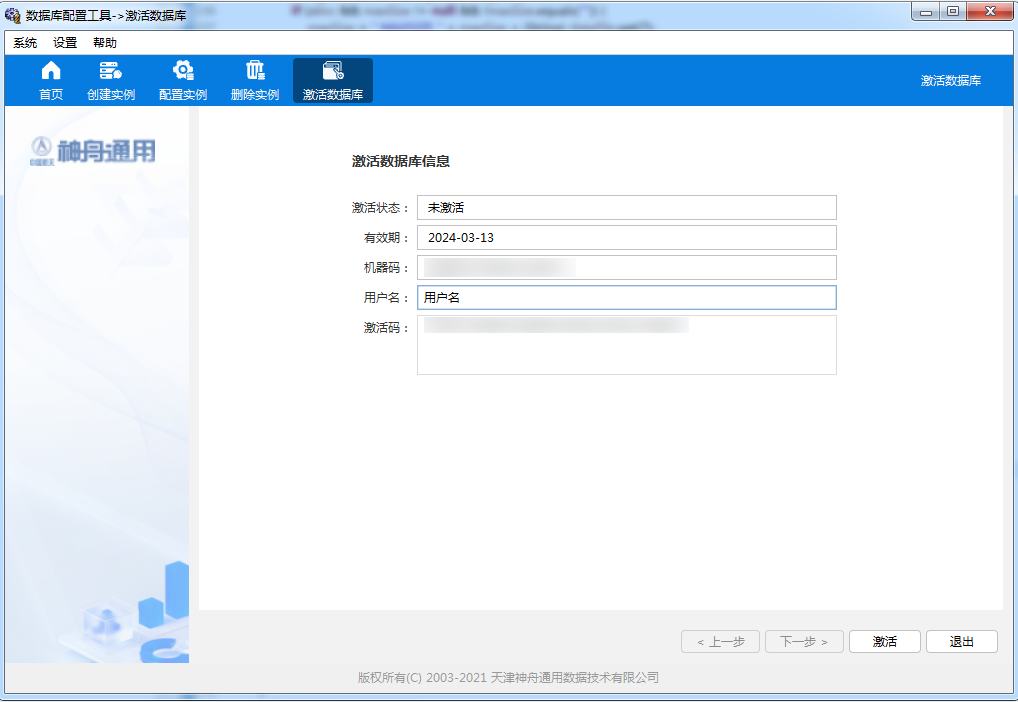
Task: Open the 设置 menu
Action: [65, 43]
